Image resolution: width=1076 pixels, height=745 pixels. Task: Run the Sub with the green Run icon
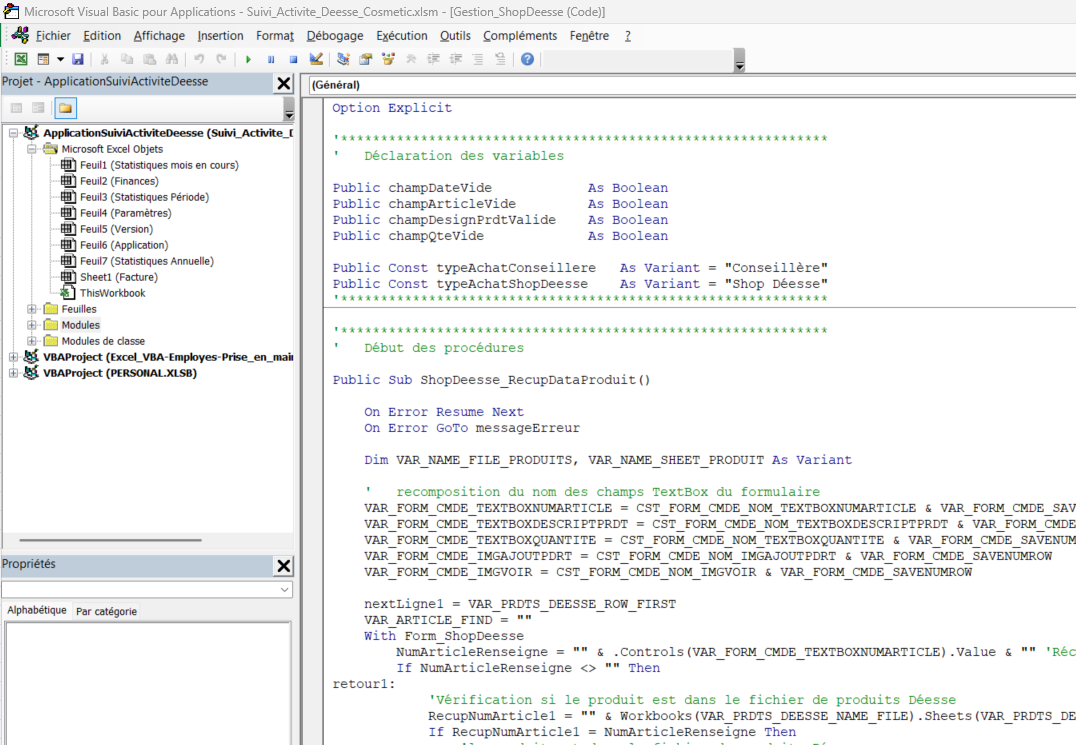click(x=247, y=58)
